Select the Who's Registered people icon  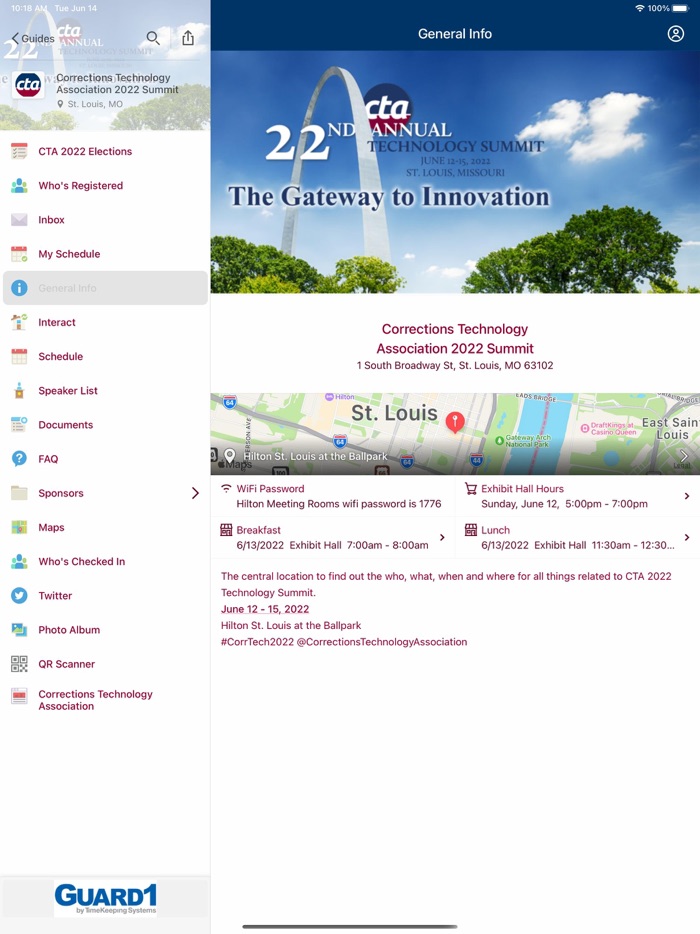(19, 185)
